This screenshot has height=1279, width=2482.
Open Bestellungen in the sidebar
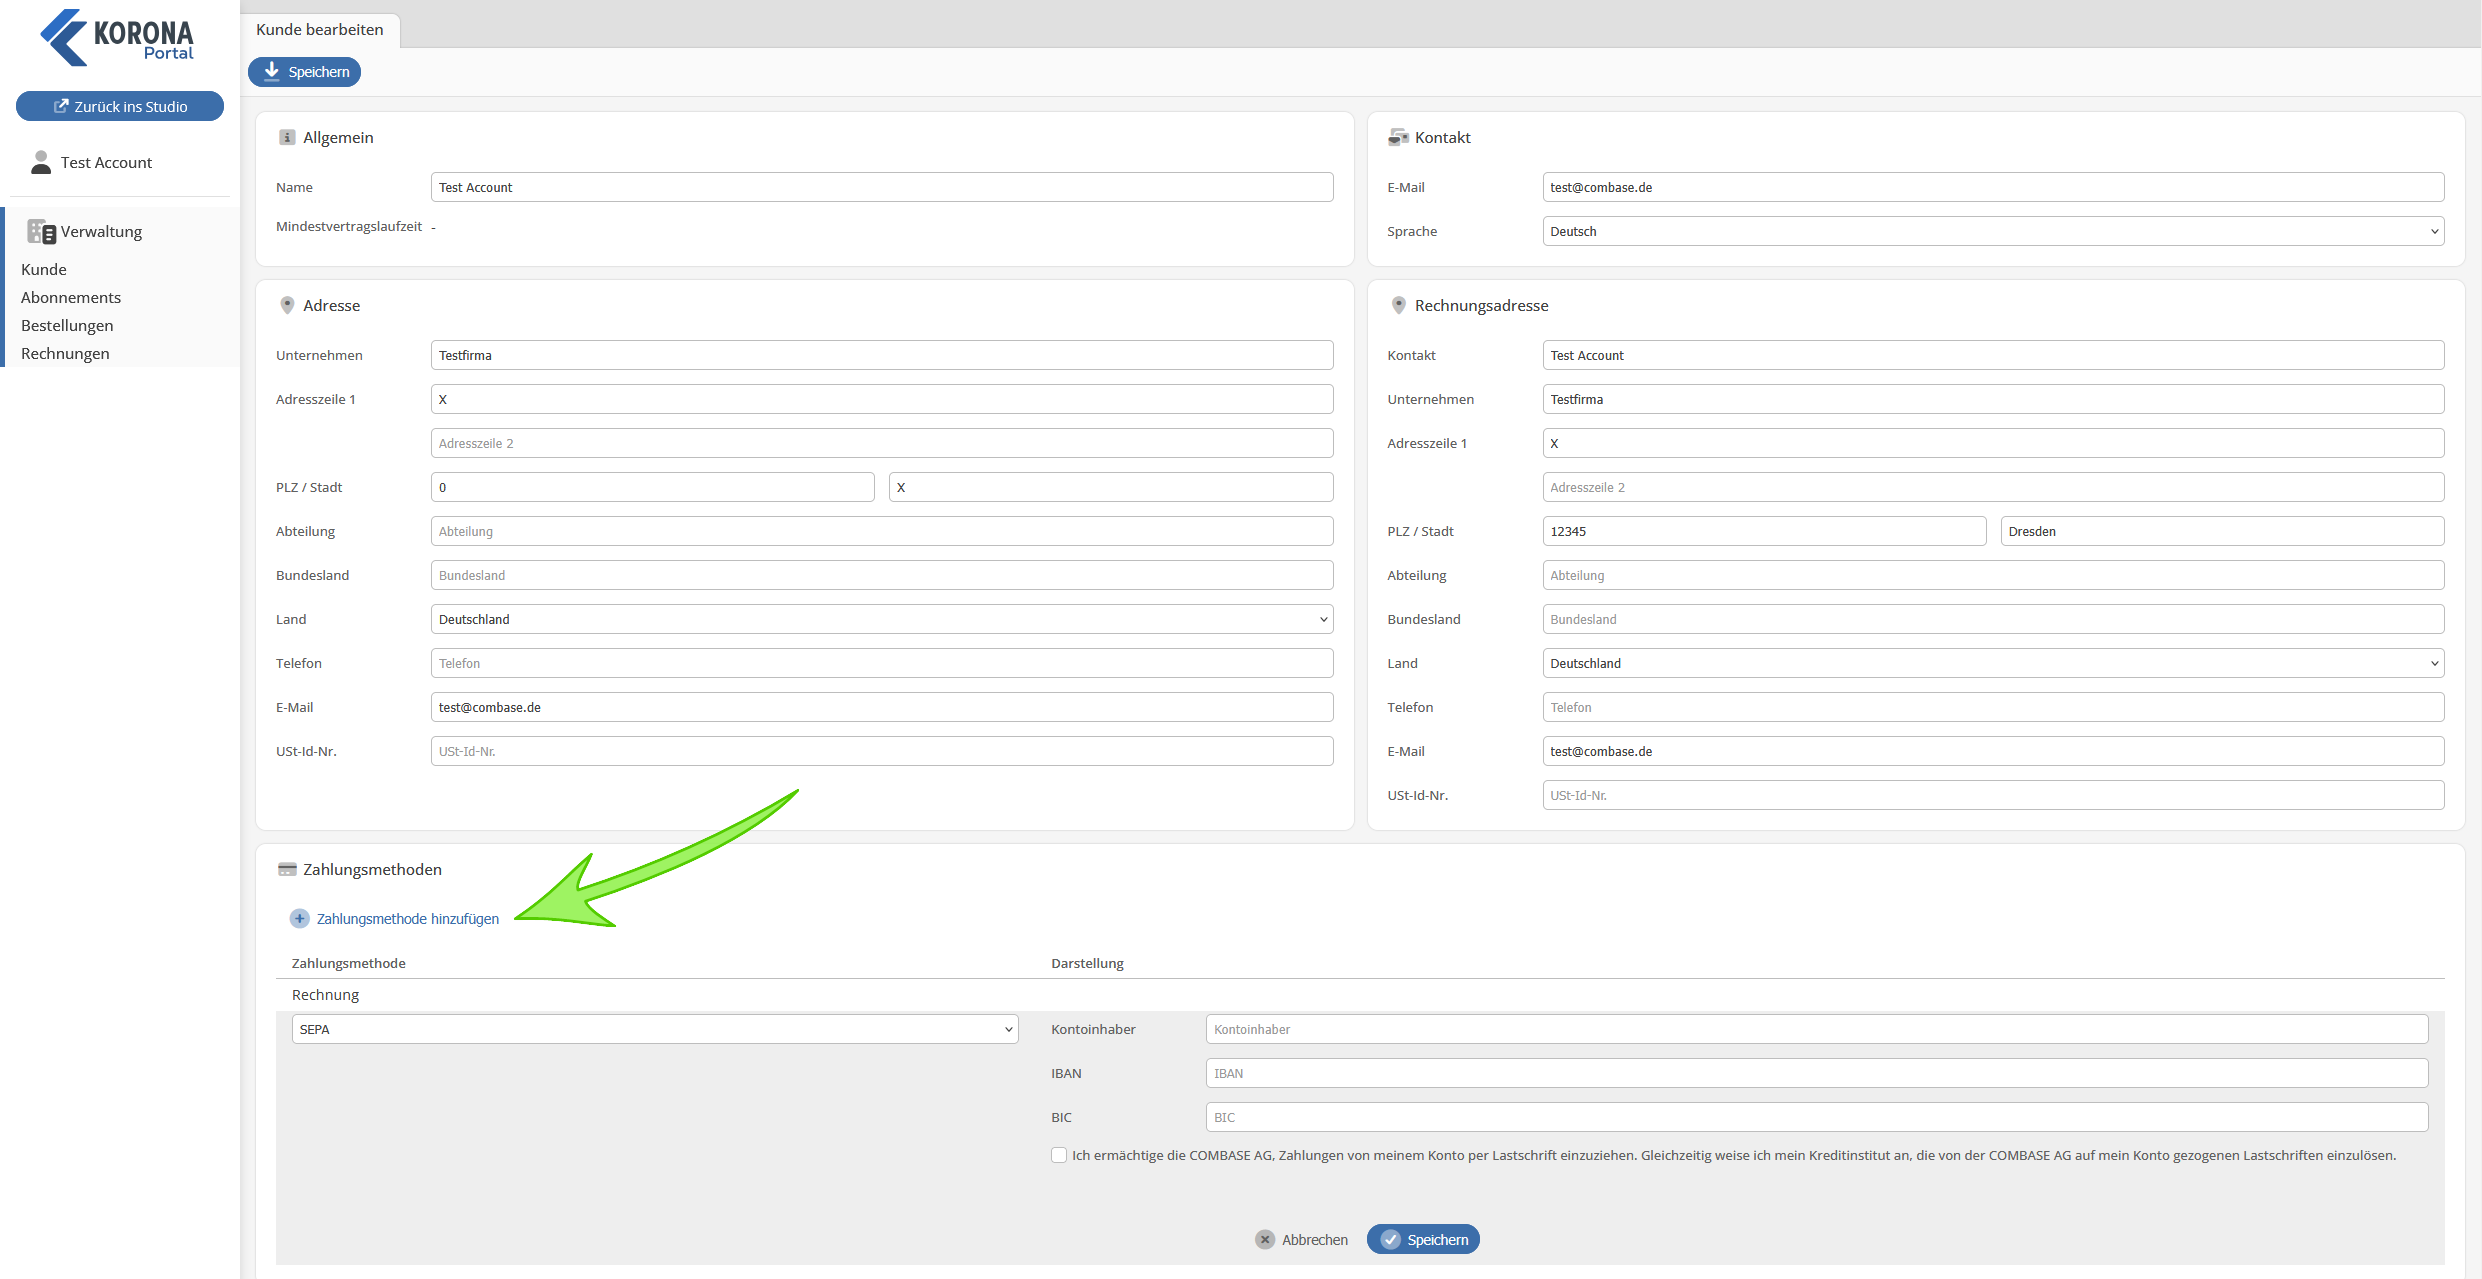pyautogui.click(x=67, y=325)
